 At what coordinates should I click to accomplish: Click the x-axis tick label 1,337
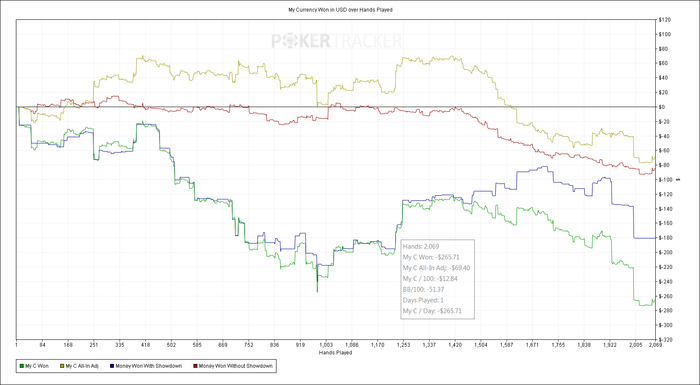click(x=429, y=345)
